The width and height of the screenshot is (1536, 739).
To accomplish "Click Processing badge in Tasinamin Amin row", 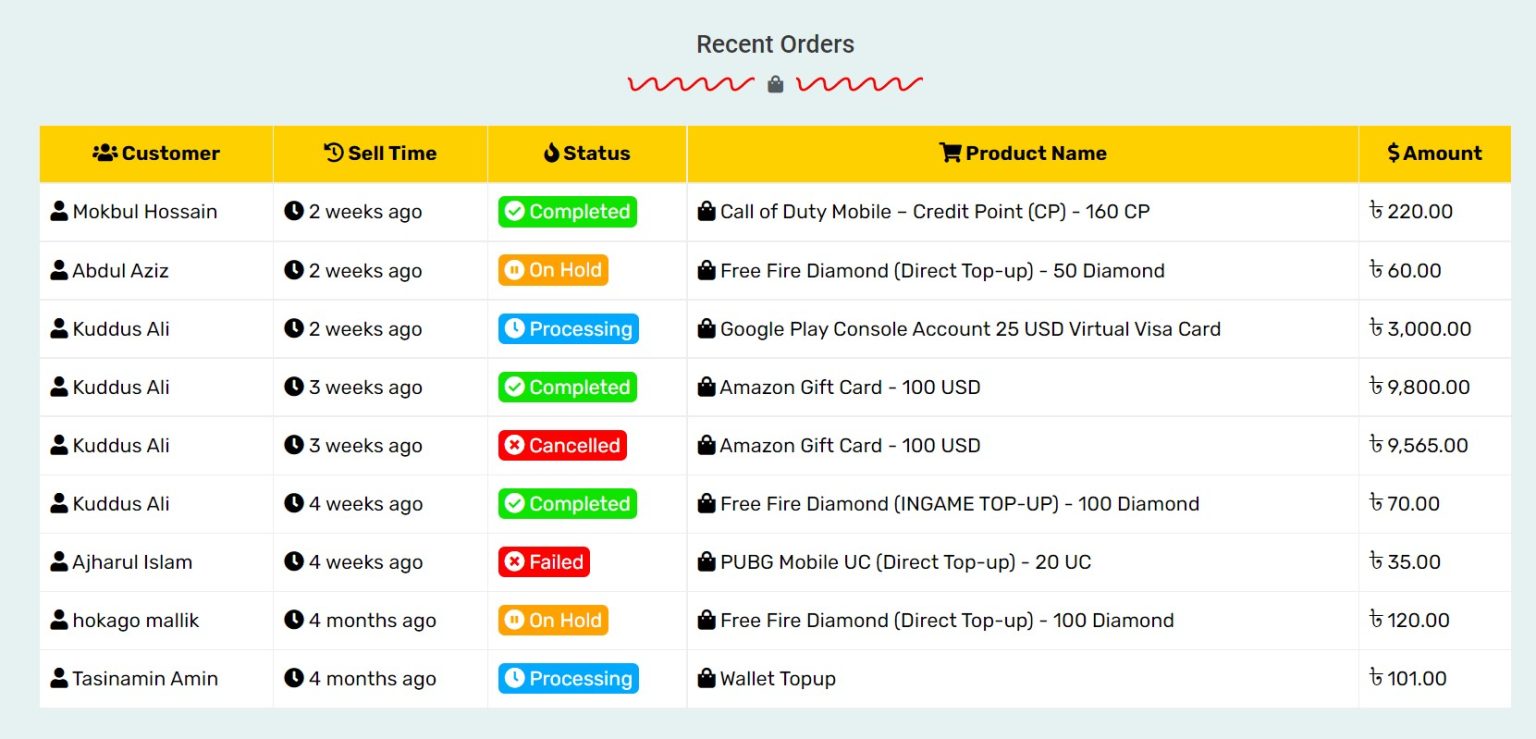I will click(x=569, y=679).
